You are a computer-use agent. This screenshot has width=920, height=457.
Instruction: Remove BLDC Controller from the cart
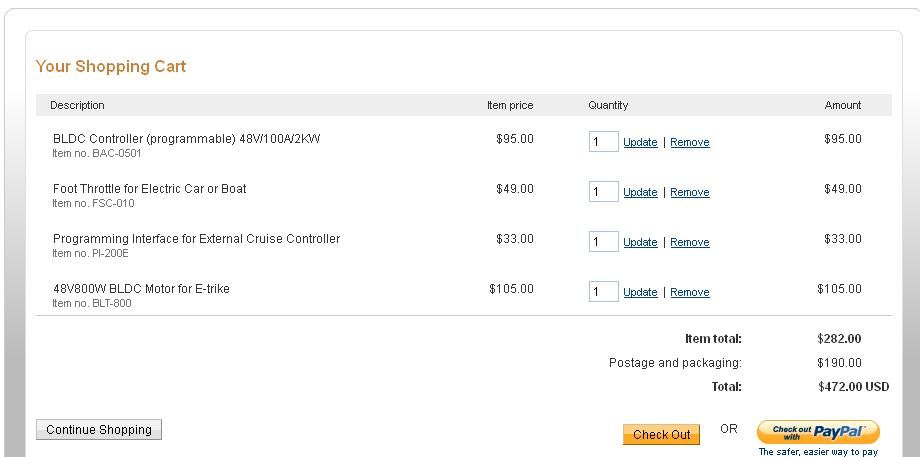(690, 142)
